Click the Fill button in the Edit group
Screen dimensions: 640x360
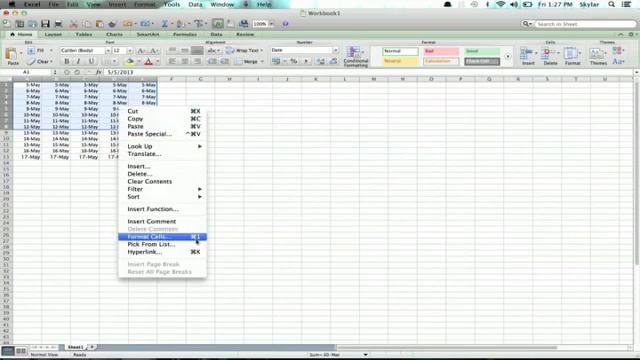point(40,51)
